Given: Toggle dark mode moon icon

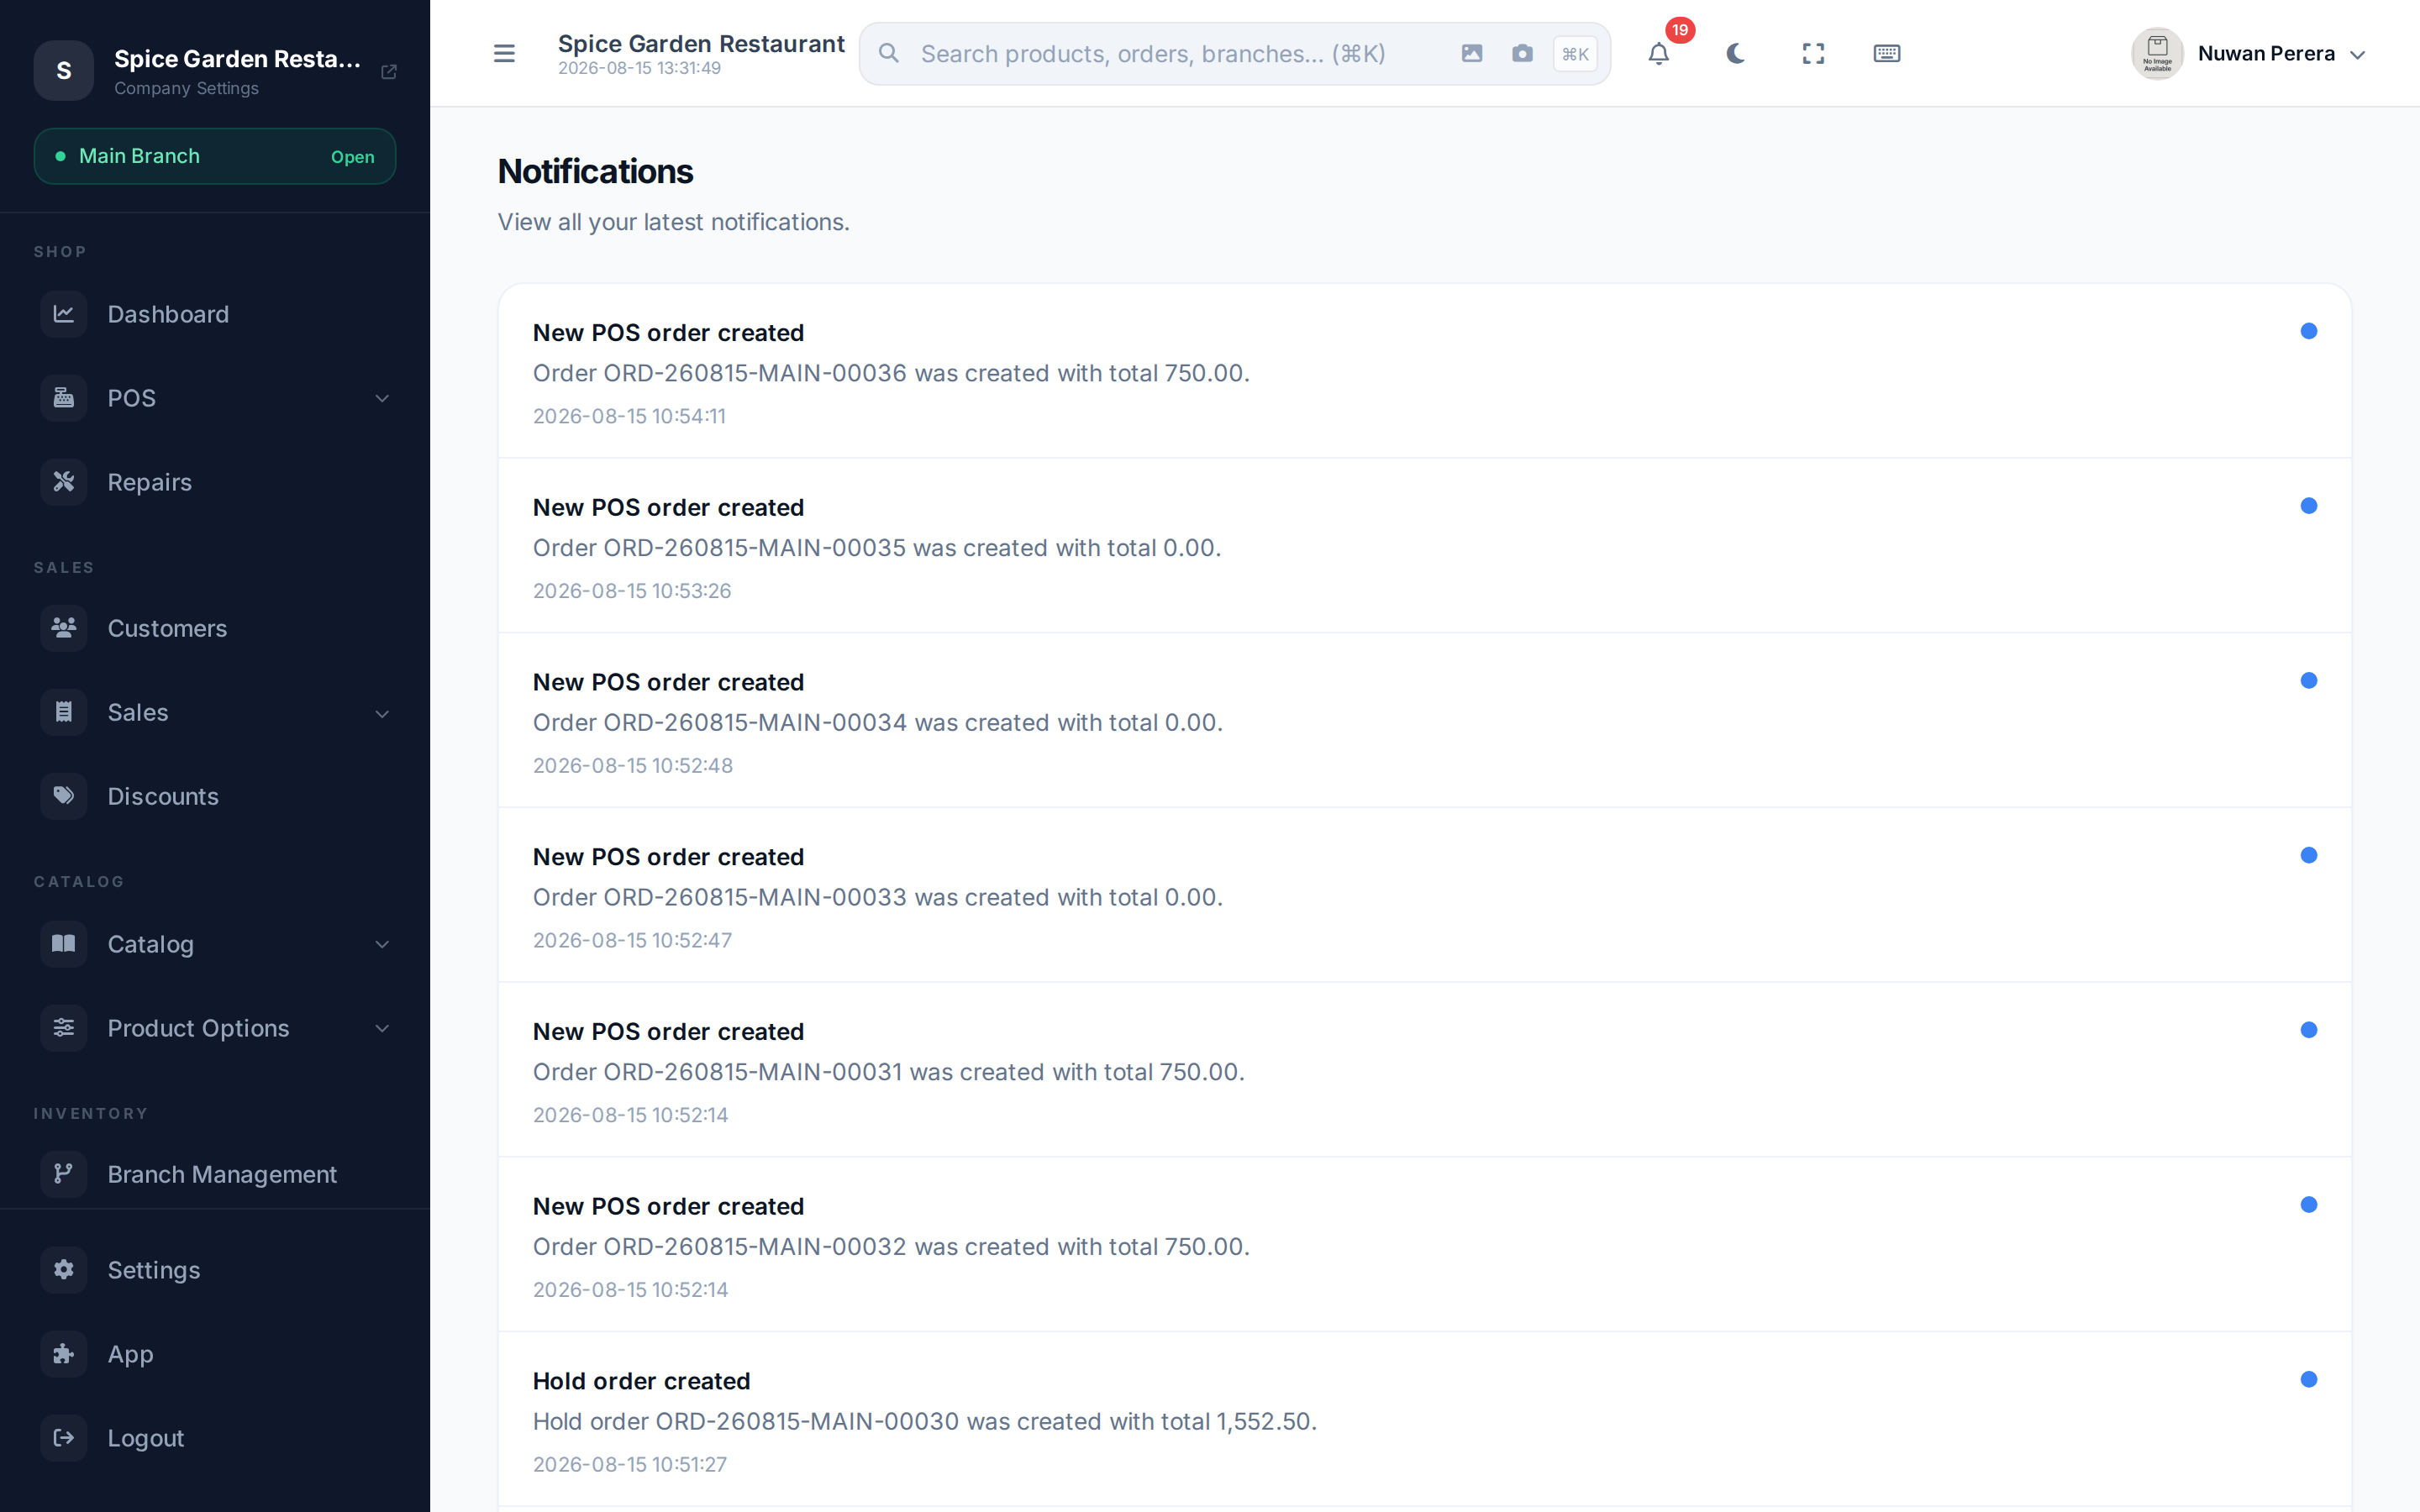Looking at the screenshot, I should point(1736,54).
